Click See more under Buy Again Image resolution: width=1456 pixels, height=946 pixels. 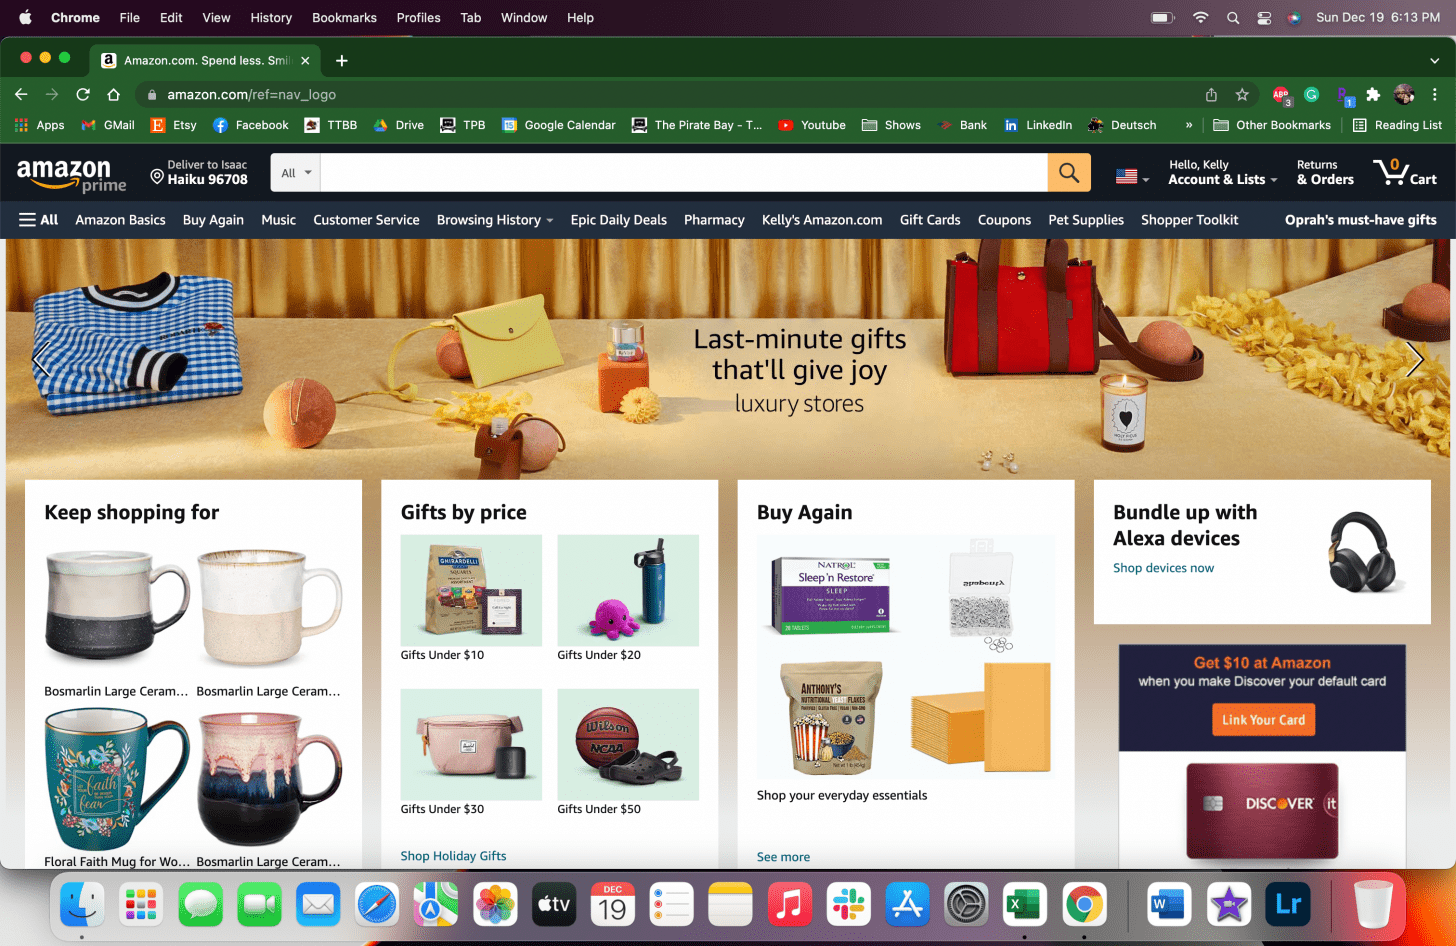tap(783, 857)
